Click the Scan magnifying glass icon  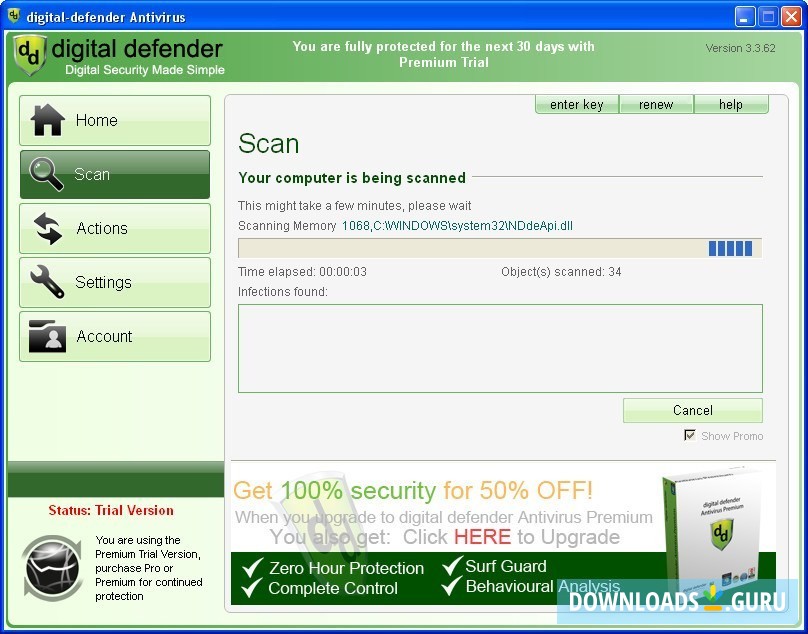pyautogui.click(x=46, y=174)
